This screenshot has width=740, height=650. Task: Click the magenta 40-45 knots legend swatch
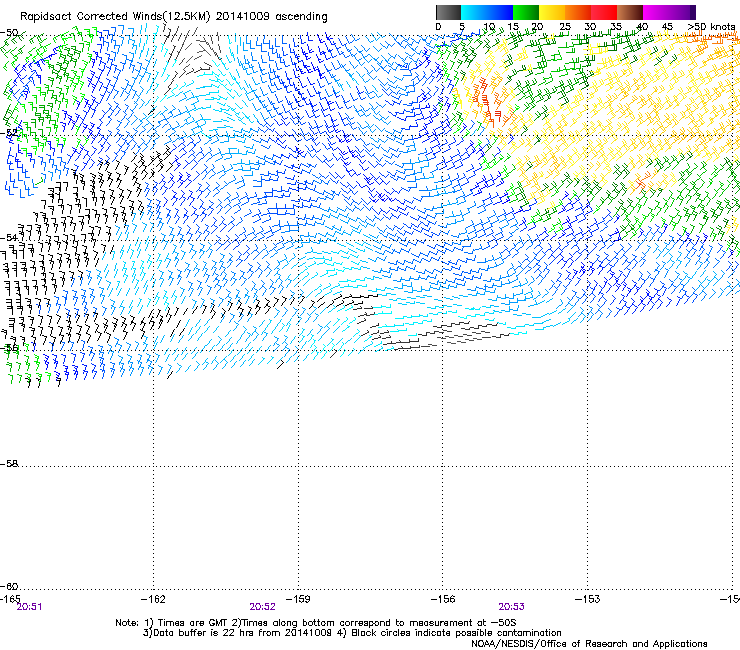pyautogui.click(x=656, y=12)
